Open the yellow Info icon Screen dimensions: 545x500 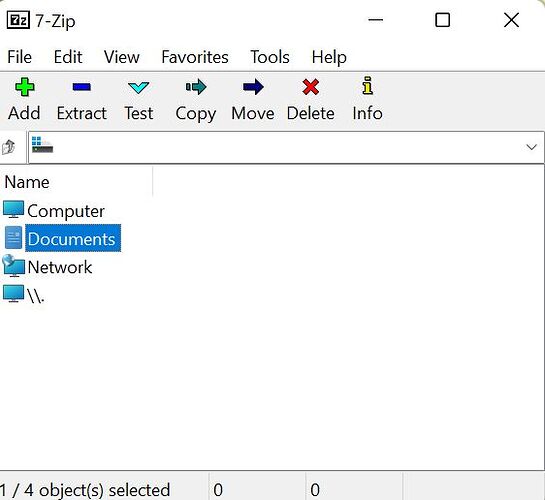[x=367, y=86]
